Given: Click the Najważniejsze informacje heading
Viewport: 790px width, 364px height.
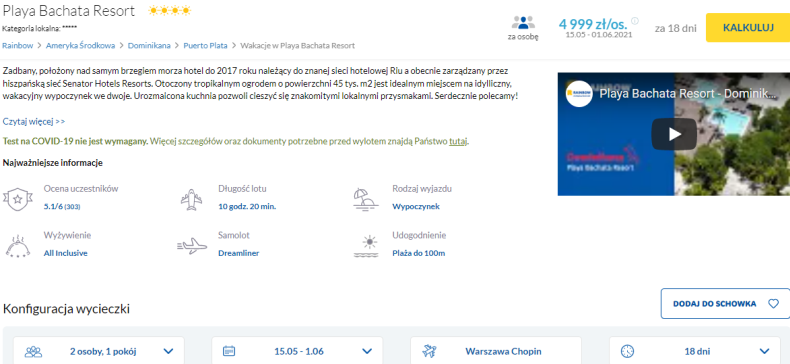Looking at the screenshot, I should [x=53, y=163].
